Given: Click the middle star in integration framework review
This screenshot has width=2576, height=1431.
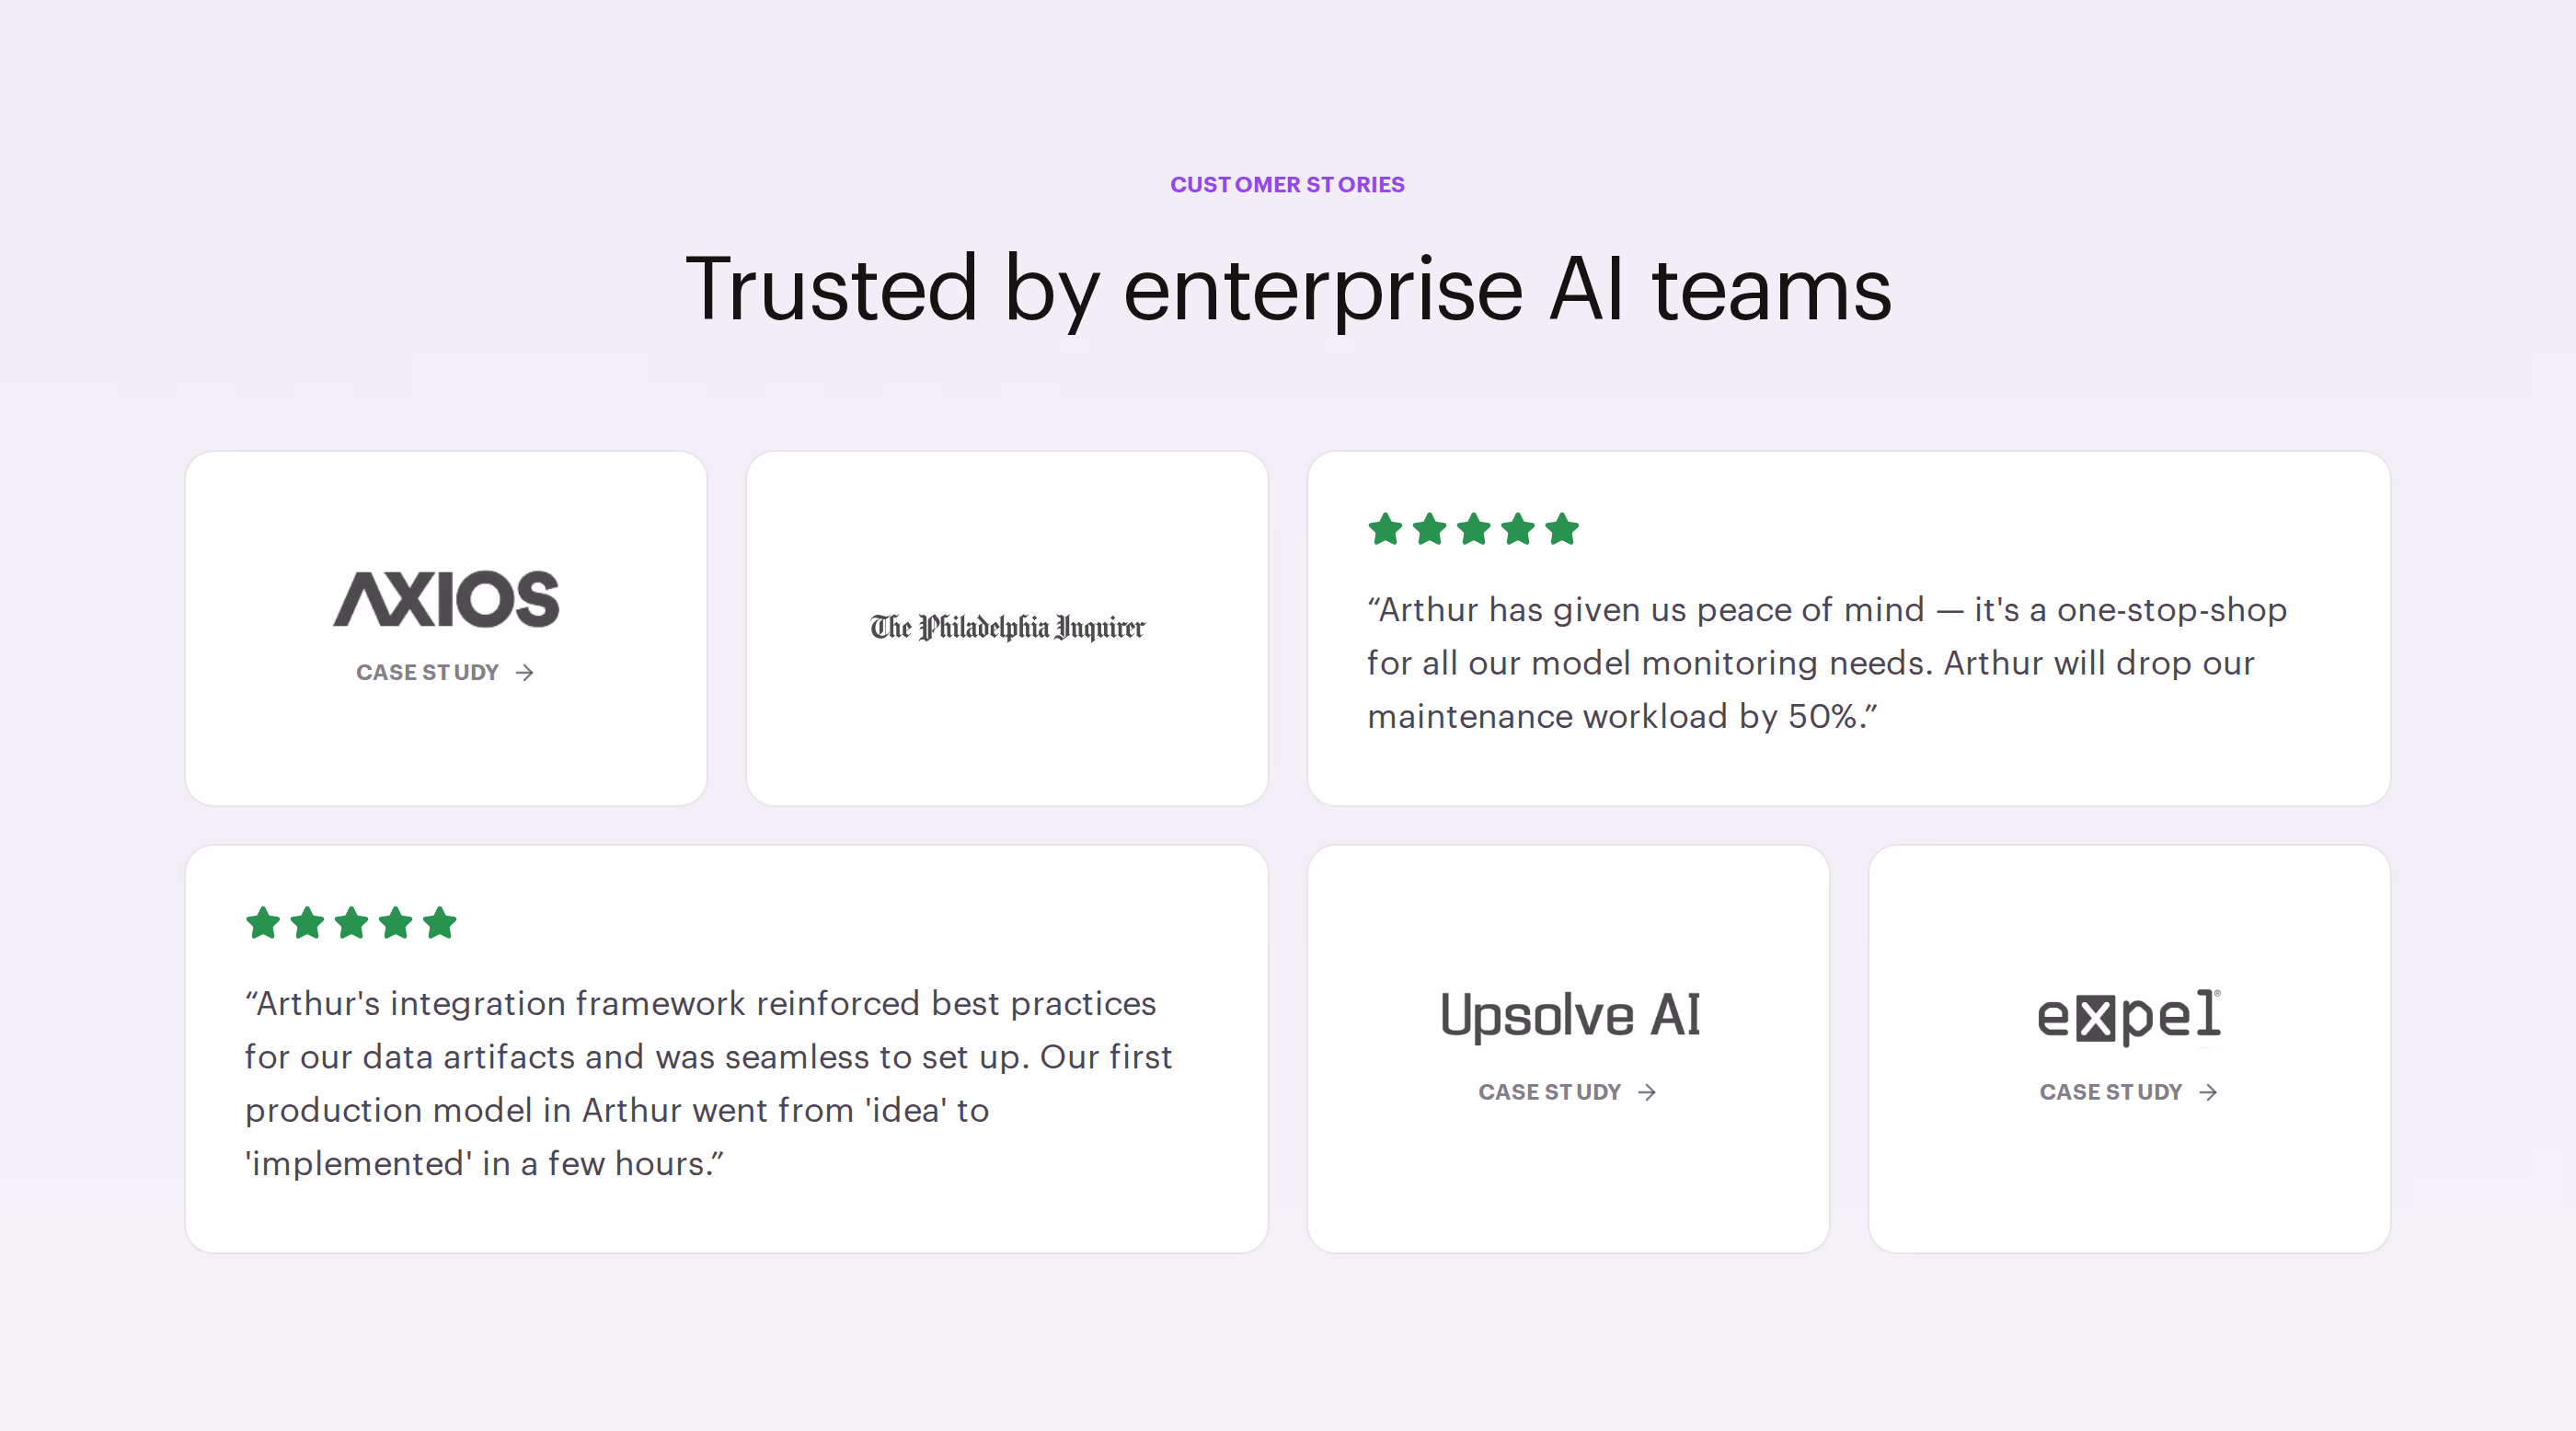Looking at the screenshot, I should (x=351, y=923).
